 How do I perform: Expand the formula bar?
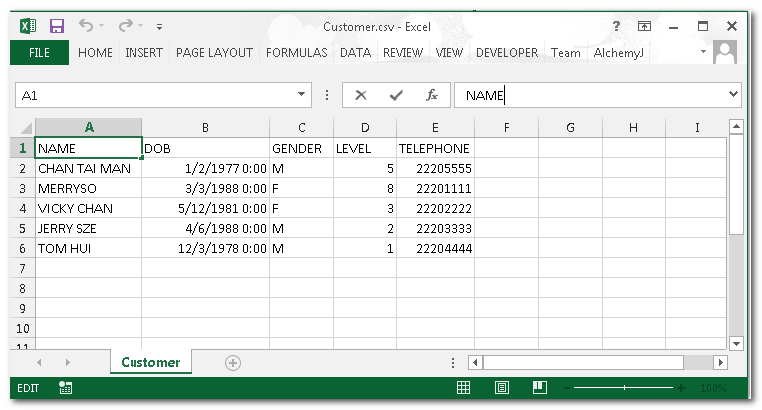(x=733, y=95)
